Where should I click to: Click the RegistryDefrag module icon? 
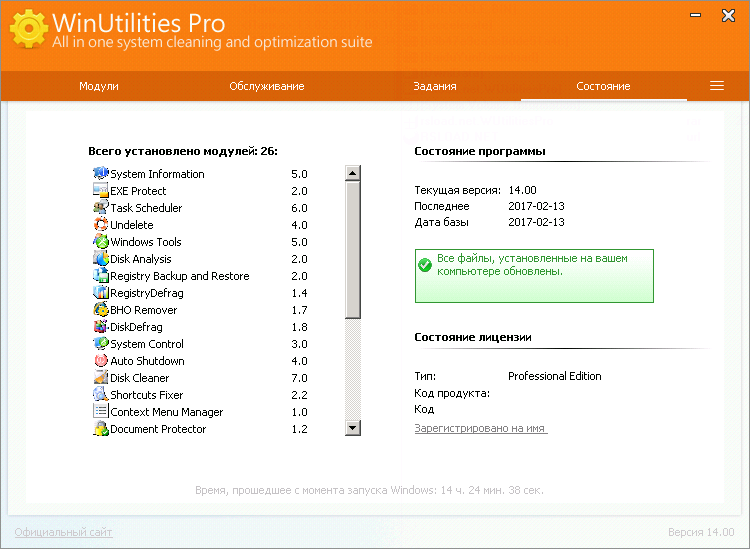point(100,292)
